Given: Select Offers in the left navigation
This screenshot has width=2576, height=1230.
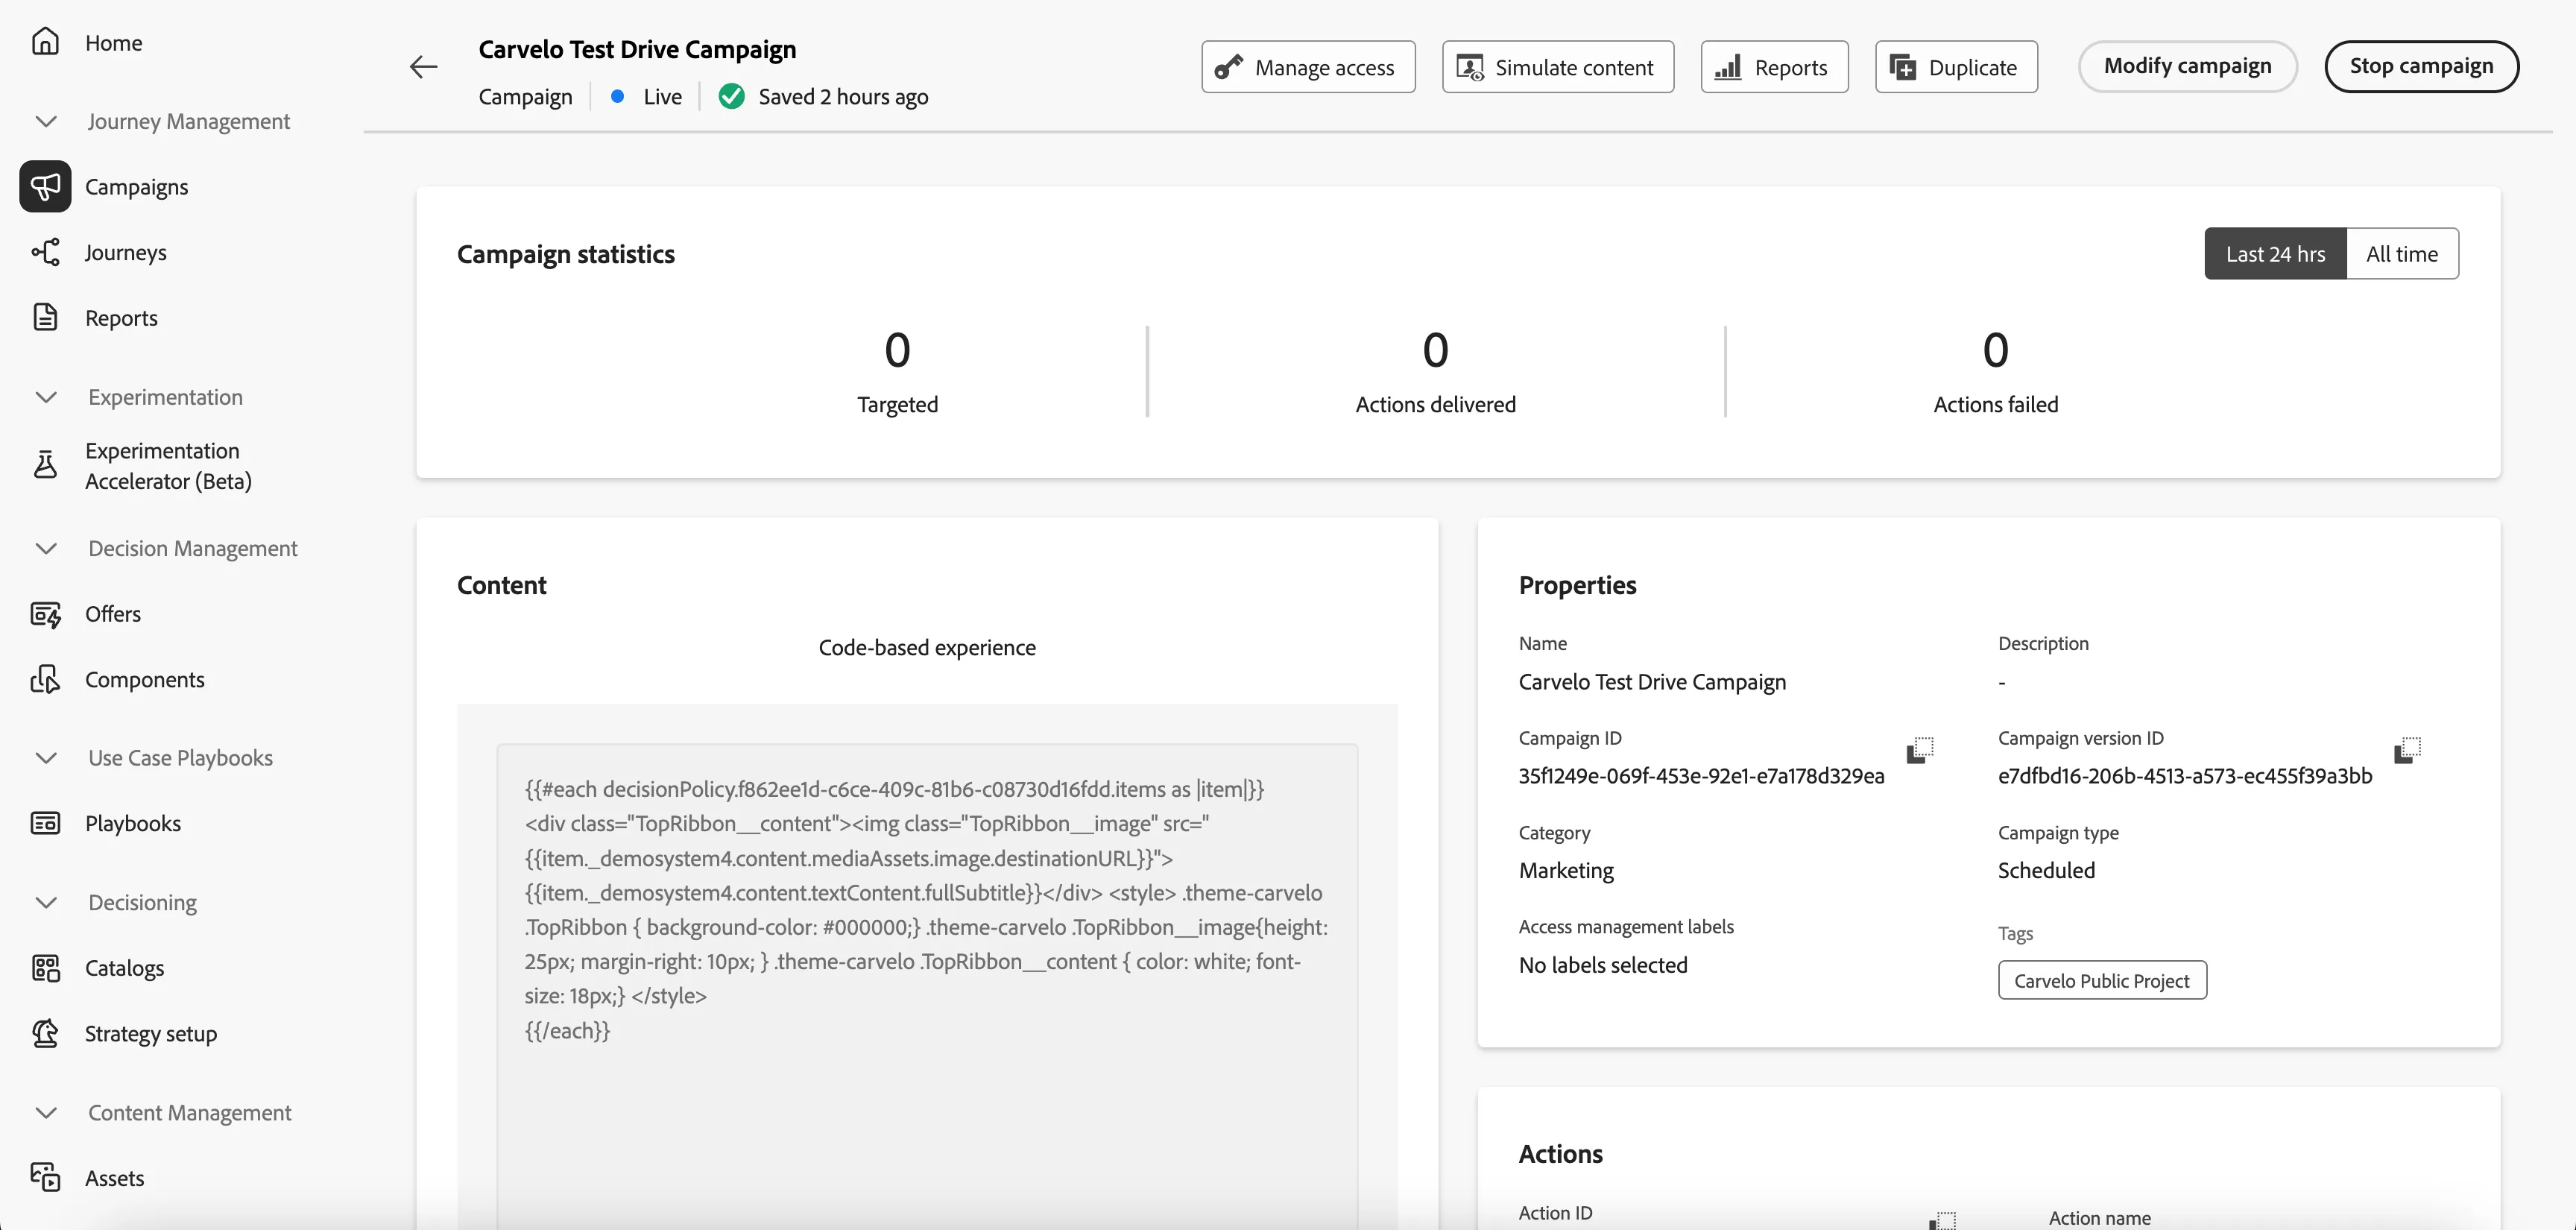Looking at the screenshot, I should (x=113, y=614).
